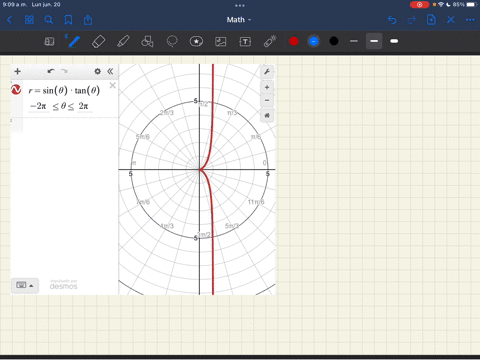
Task: Select the Eraser tool
Action: click(98, 42)
